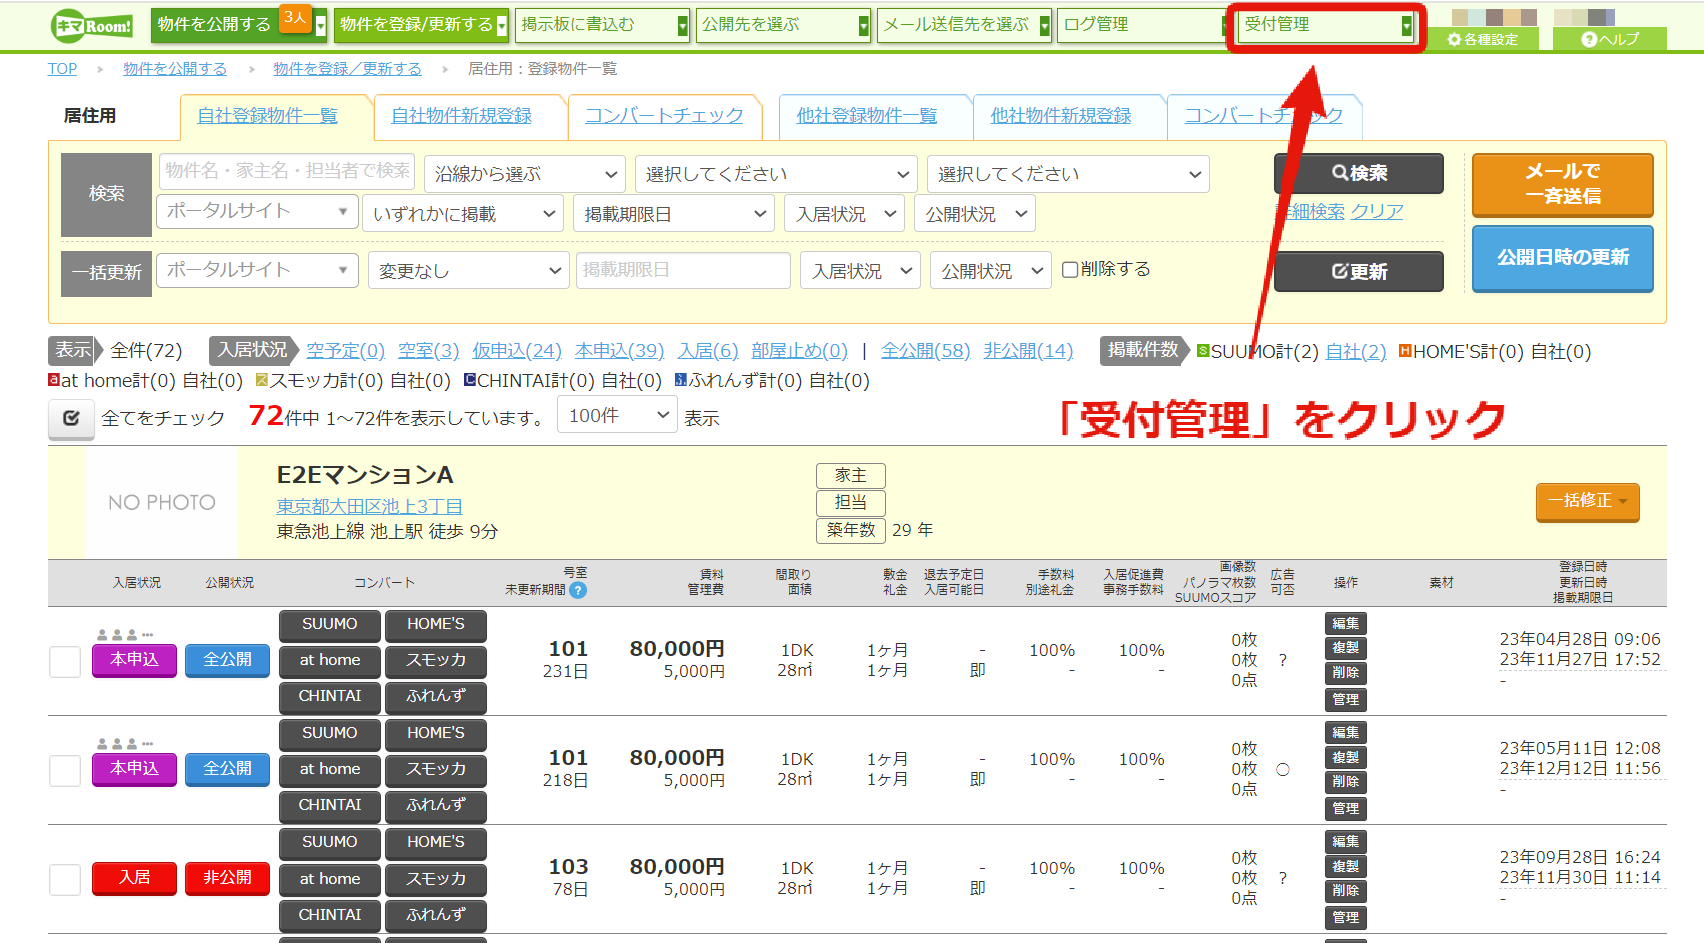Open メール送信先を選ぶ top menu dropdown
Viewport: 1704px width, 943px height.
point(964,25)
